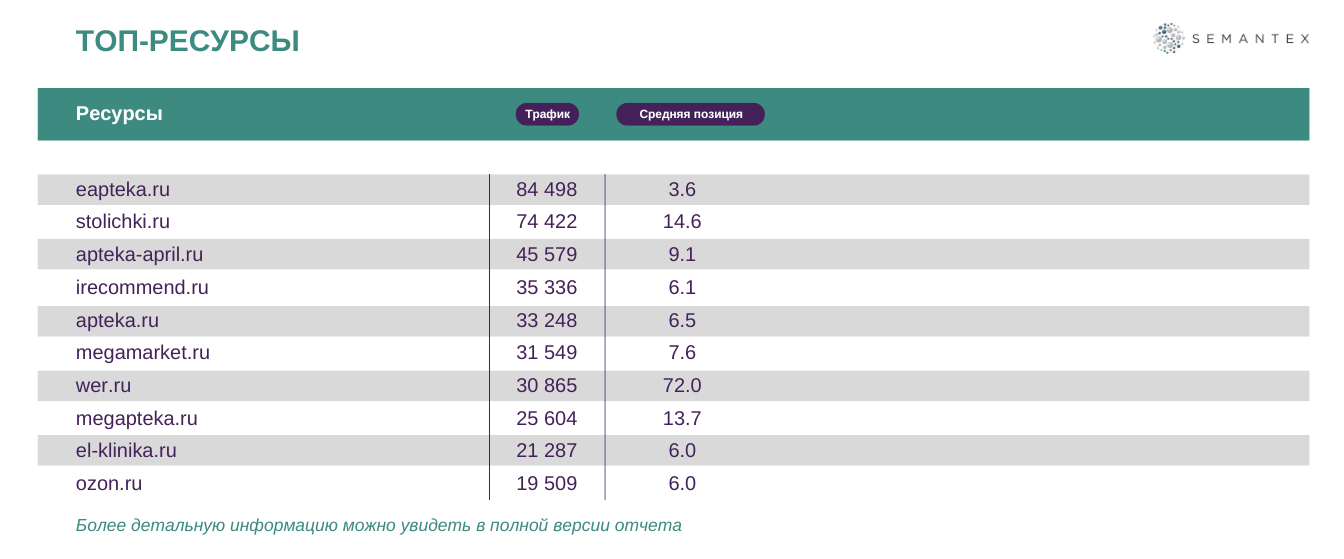
Task: Open the ozon.ru resource link
Action: pyautogui.click(x=109, y=484)
